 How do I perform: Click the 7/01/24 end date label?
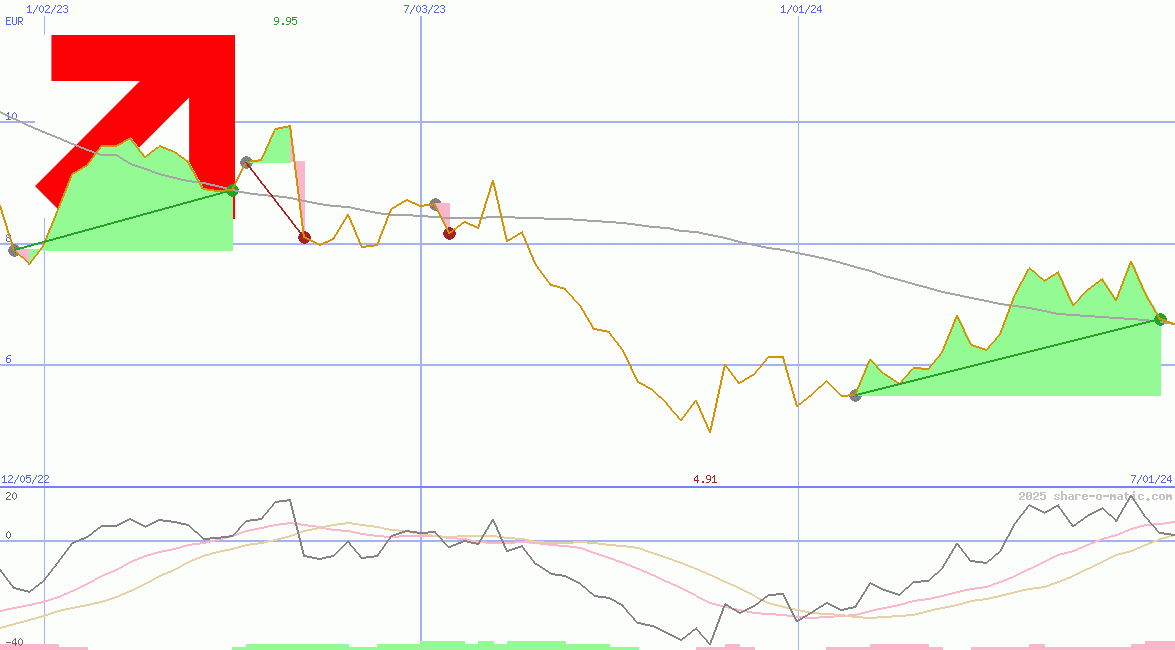pyautogui.click(x=1151, y=479)
